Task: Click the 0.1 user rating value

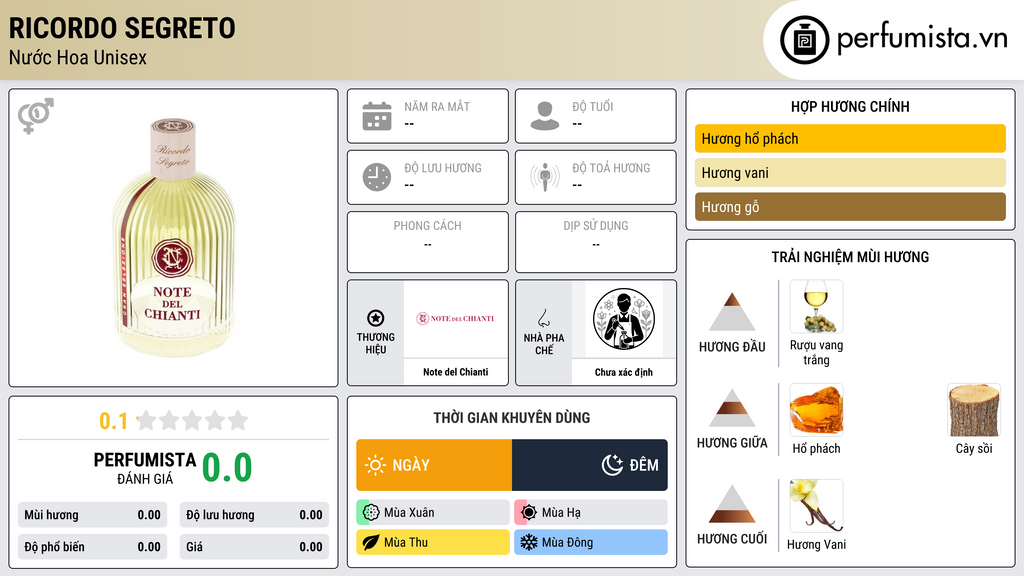Action: point(113,421)
